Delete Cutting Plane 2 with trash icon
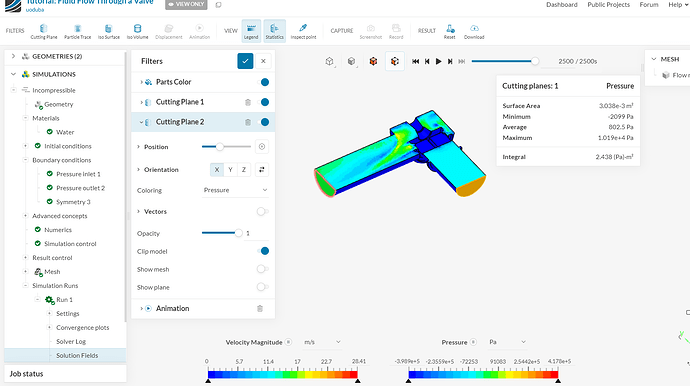This screenshot has height=386, width=690. pos(248,122)
